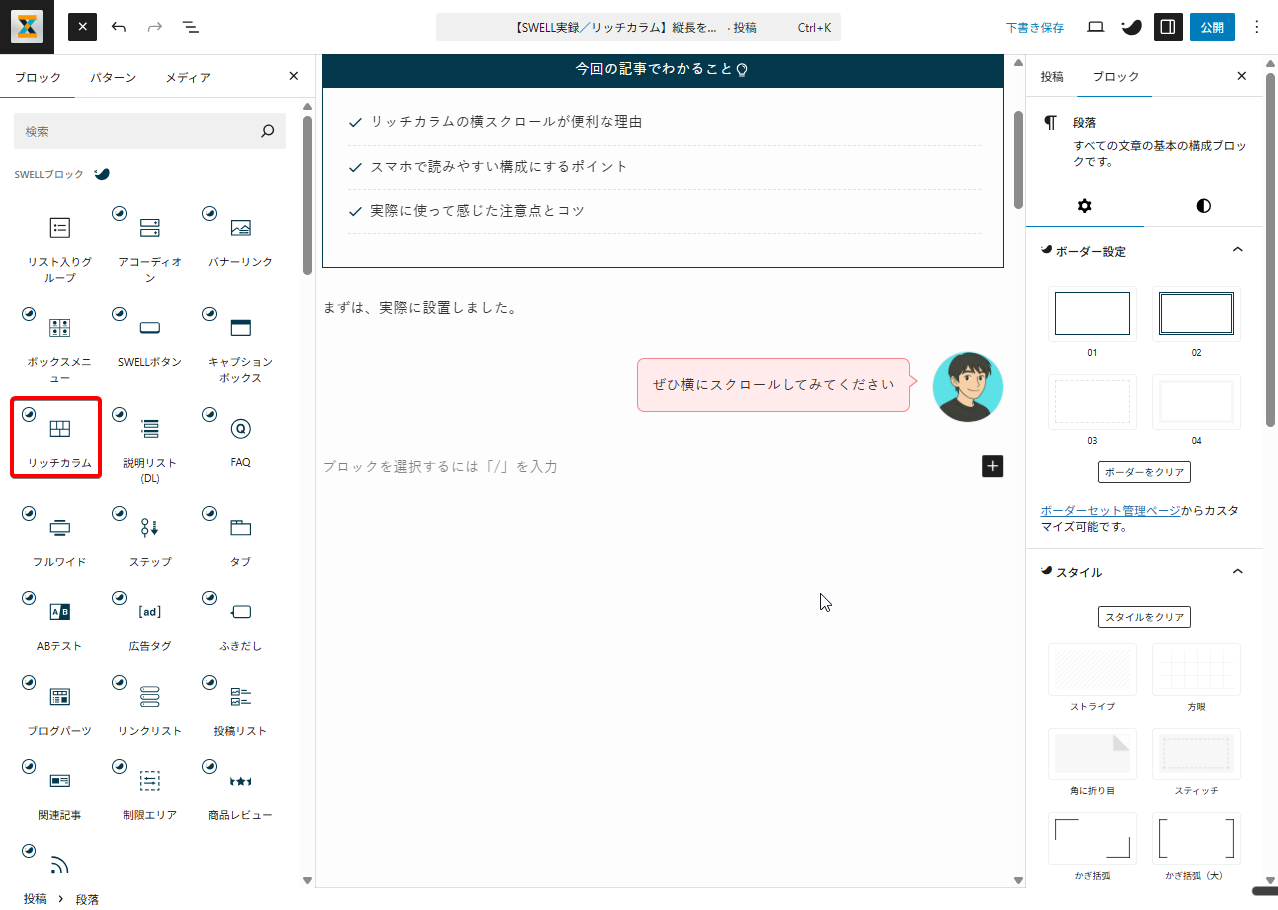
Task: Click the black plus add-block button
Action: click(x=992, y=466)
